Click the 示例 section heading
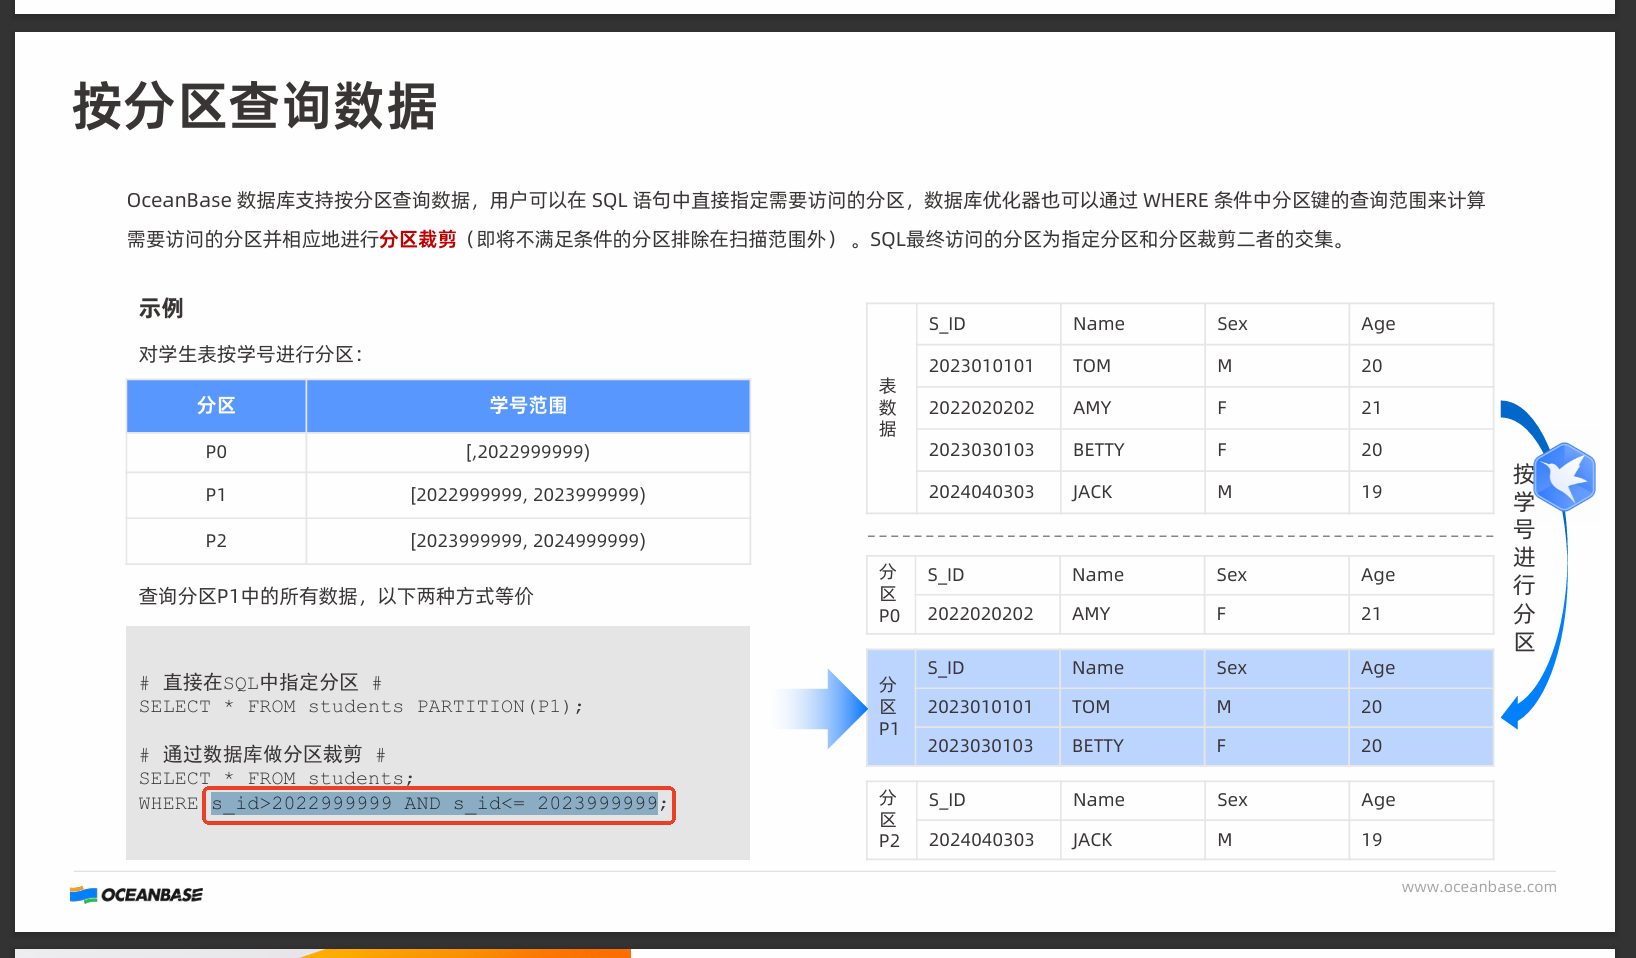 click(161, 308)
